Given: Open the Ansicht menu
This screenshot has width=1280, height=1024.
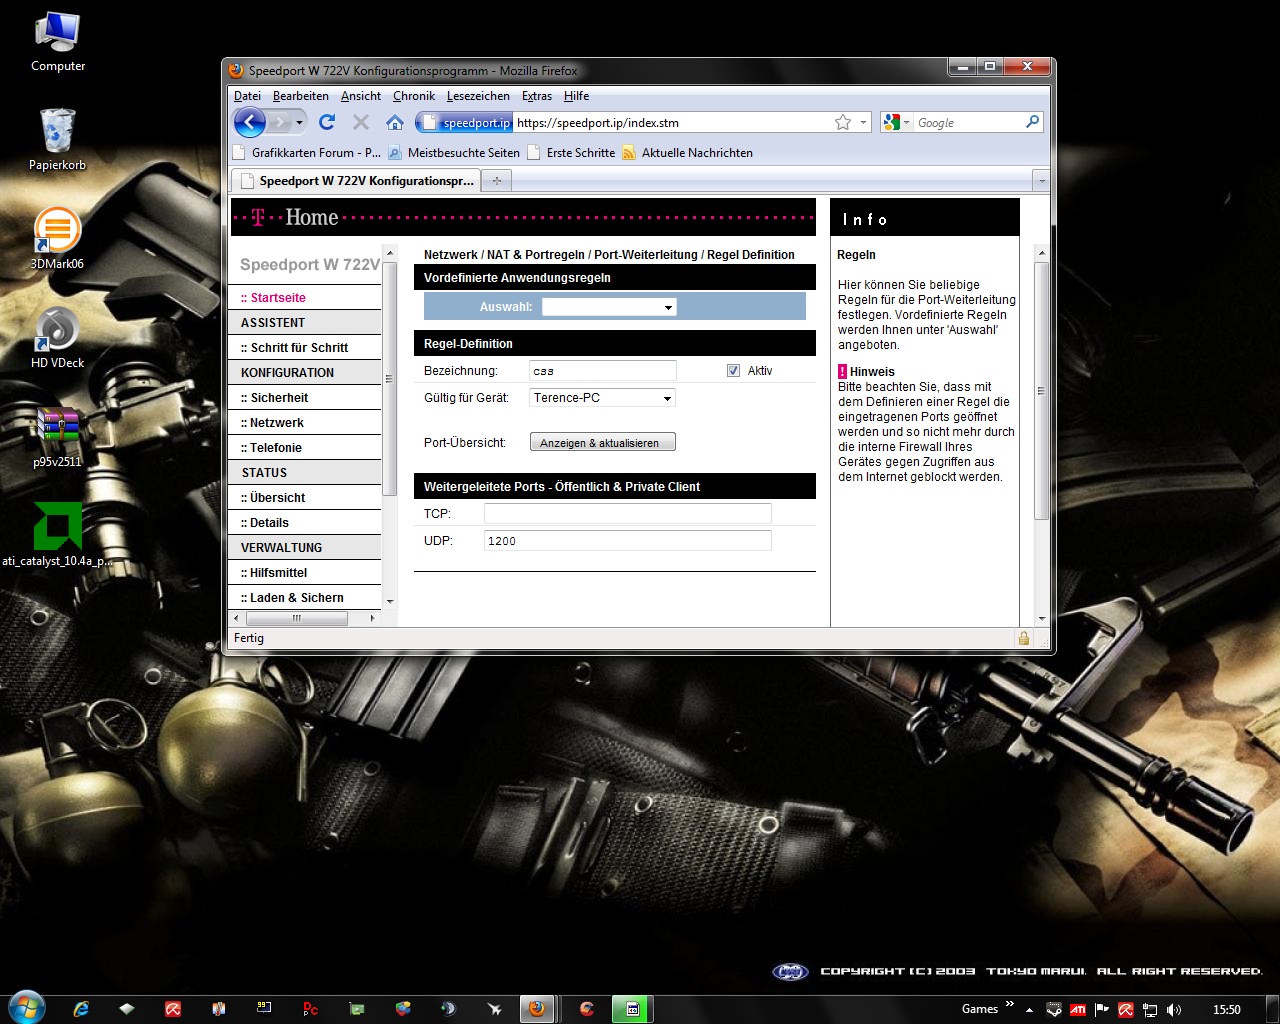Looking at the screenshot, I should [x=361, y=96].
